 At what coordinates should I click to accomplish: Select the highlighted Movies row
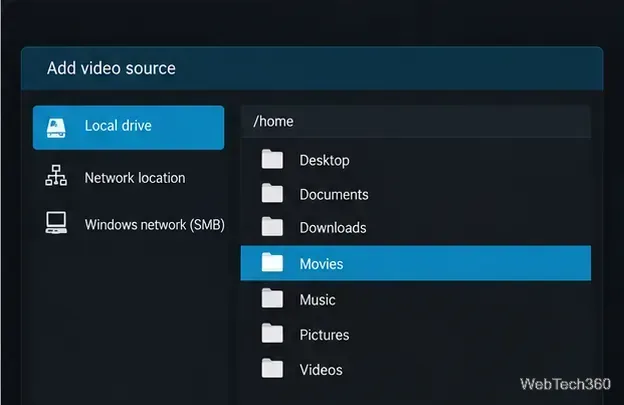(x=416, y=263)
